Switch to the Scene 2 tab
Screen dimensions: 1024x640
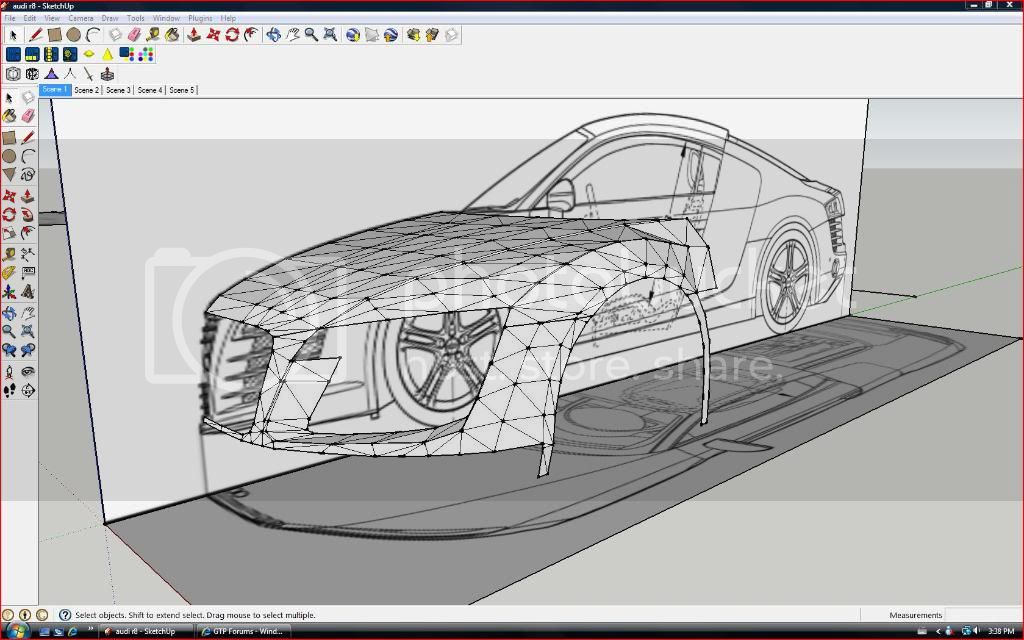[x=86, y=90]
